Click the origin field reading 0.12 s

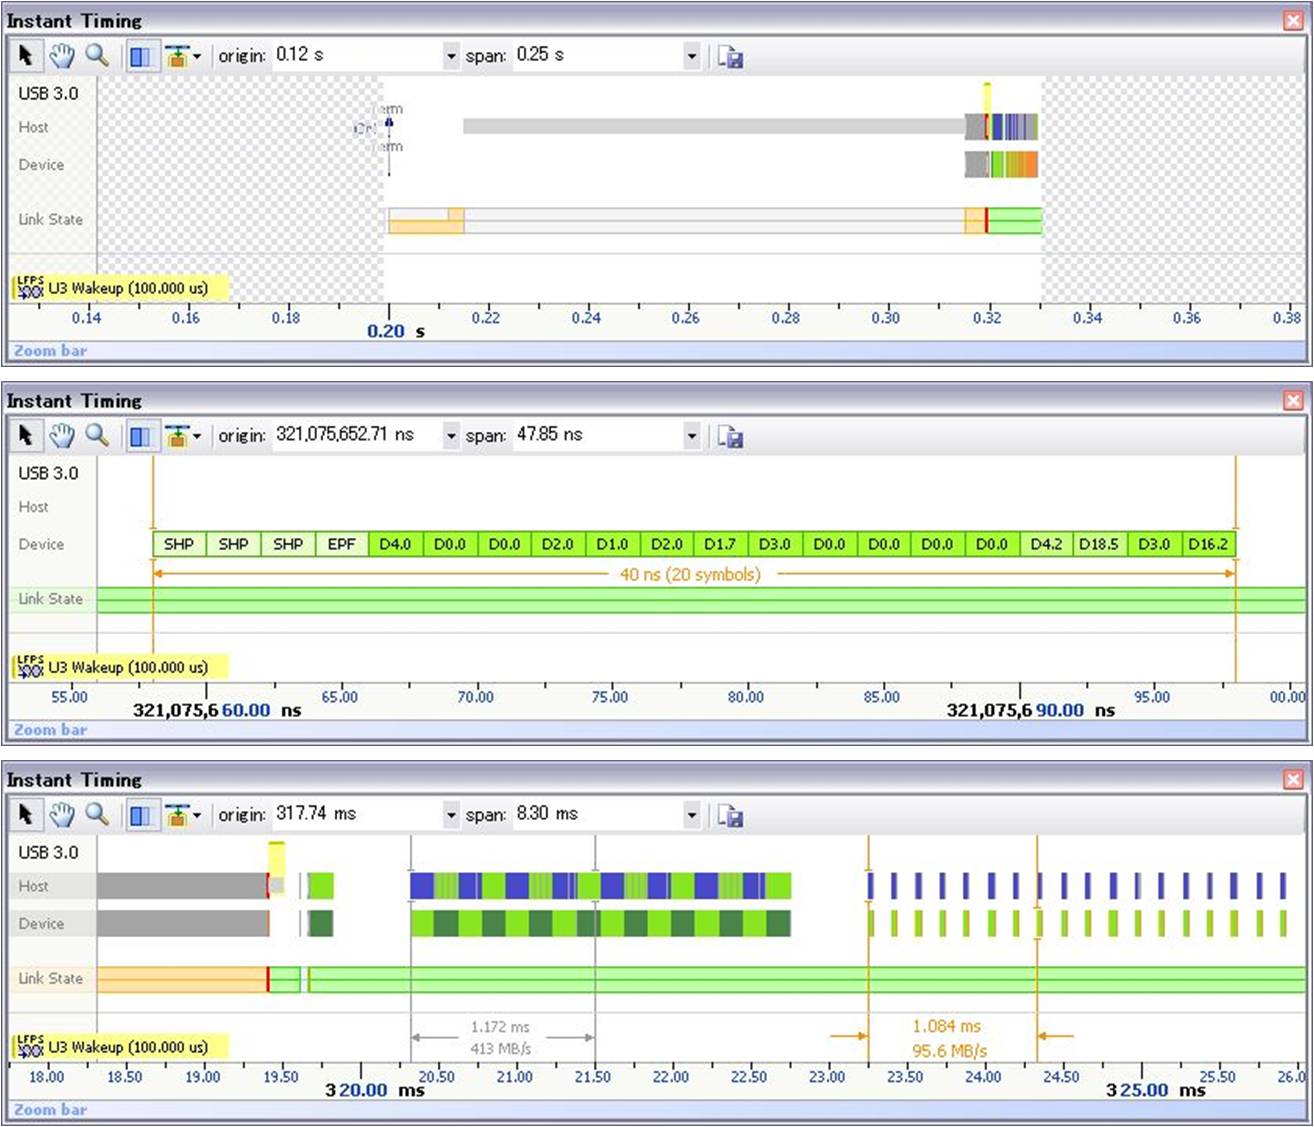point(356,55)
